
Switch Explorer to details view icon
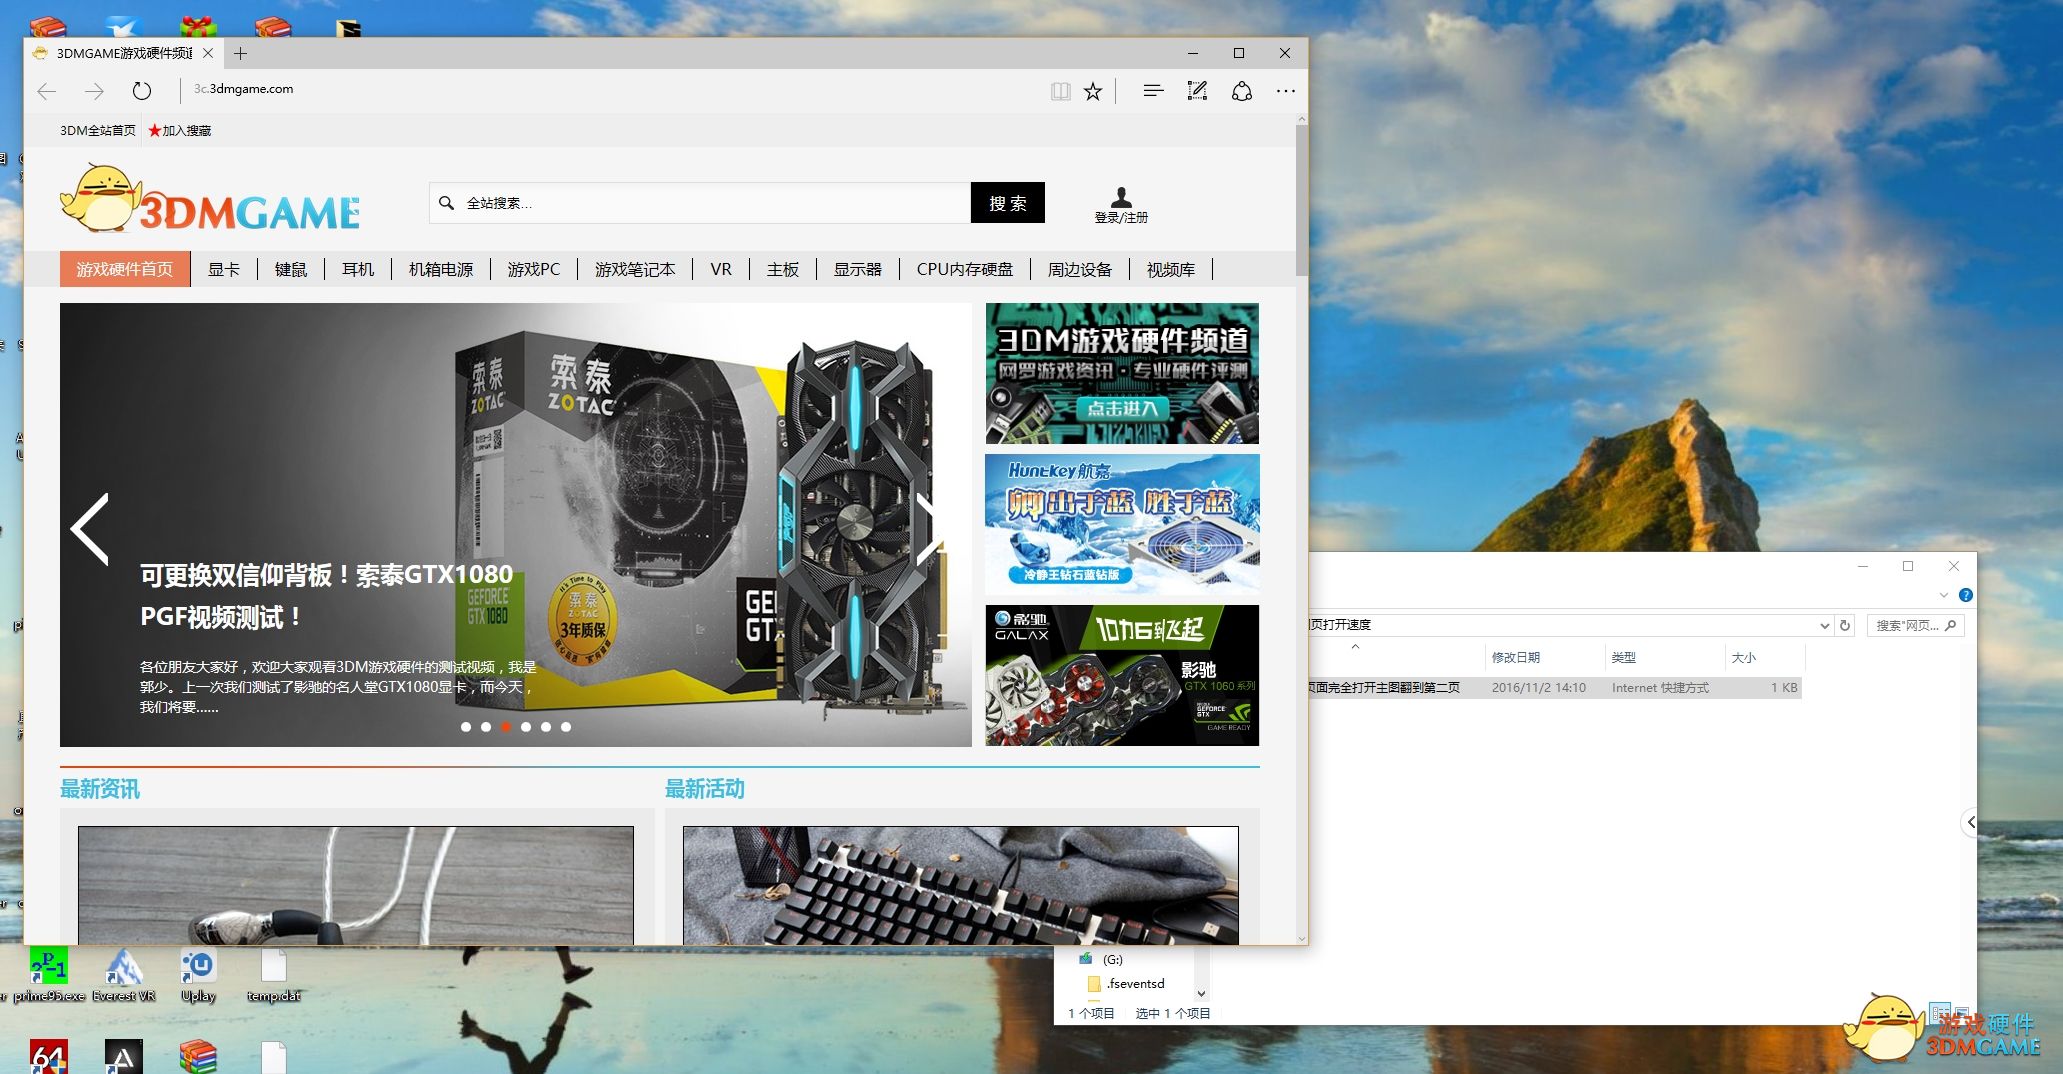[1939, 1011]
